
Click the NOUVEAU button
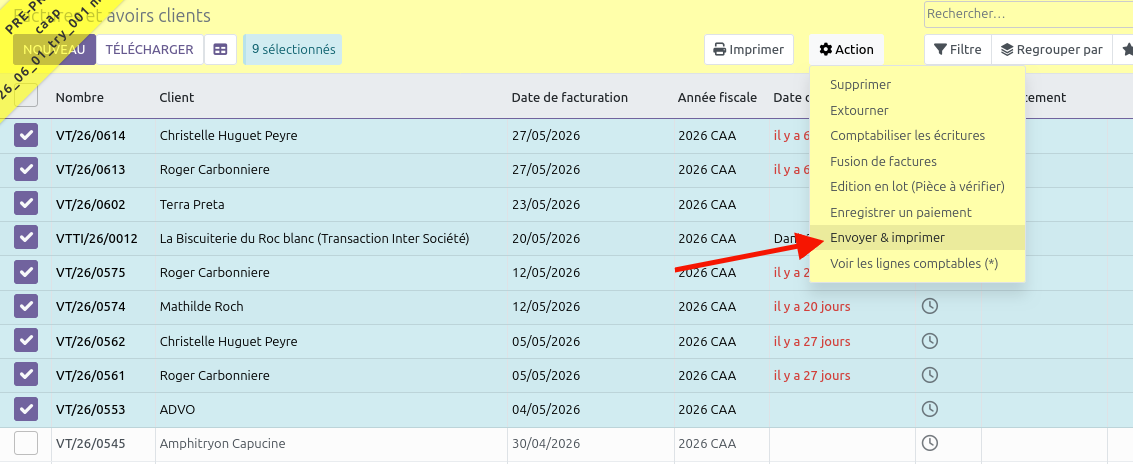(54, 49)
